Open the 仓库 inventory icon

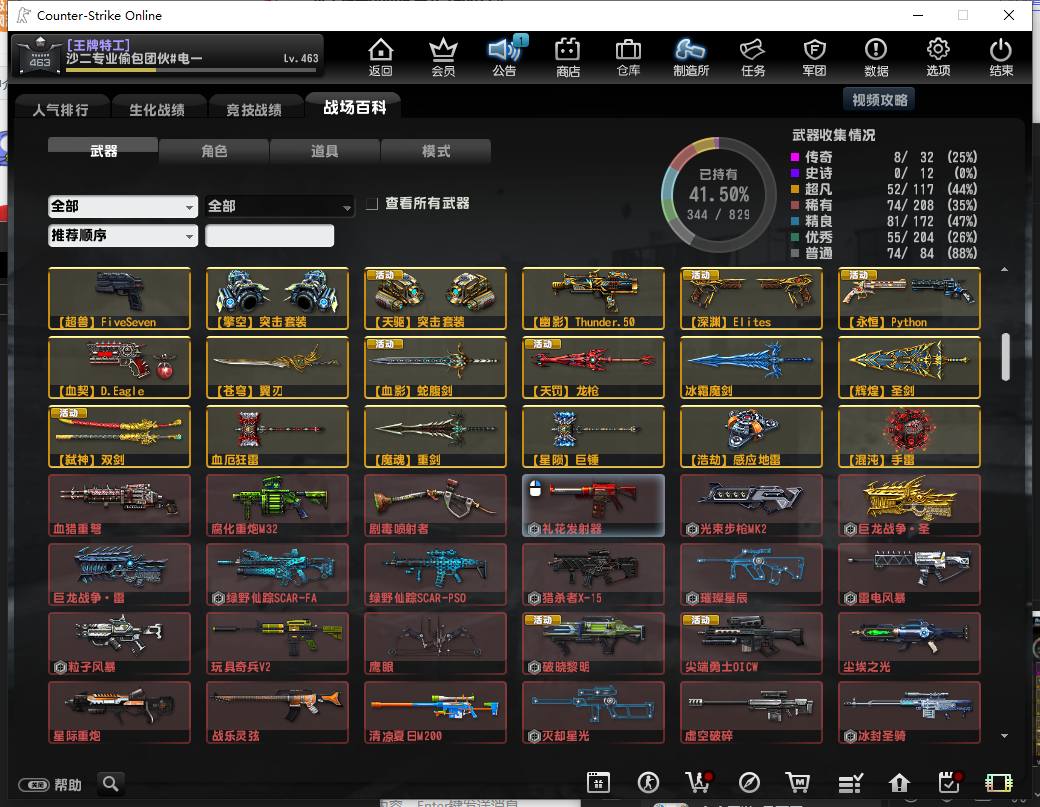pyautogui.click(x=628, y=56)
